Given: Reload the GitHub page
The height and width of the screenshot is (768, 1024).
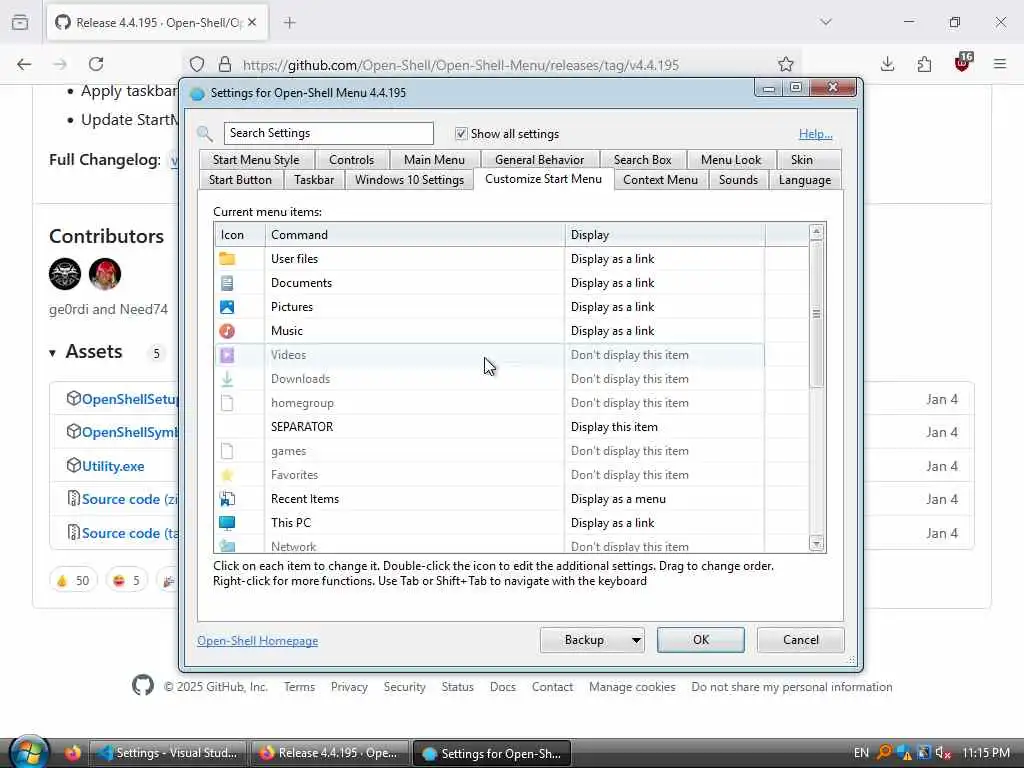Looking at the screenshot, I should pos(96,64).
